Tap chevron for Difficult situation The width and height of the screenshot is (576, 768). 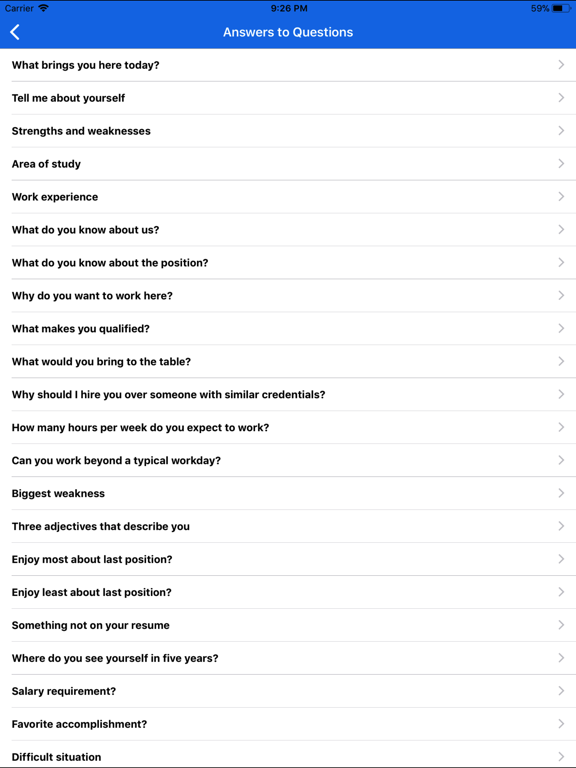point(561,756)
